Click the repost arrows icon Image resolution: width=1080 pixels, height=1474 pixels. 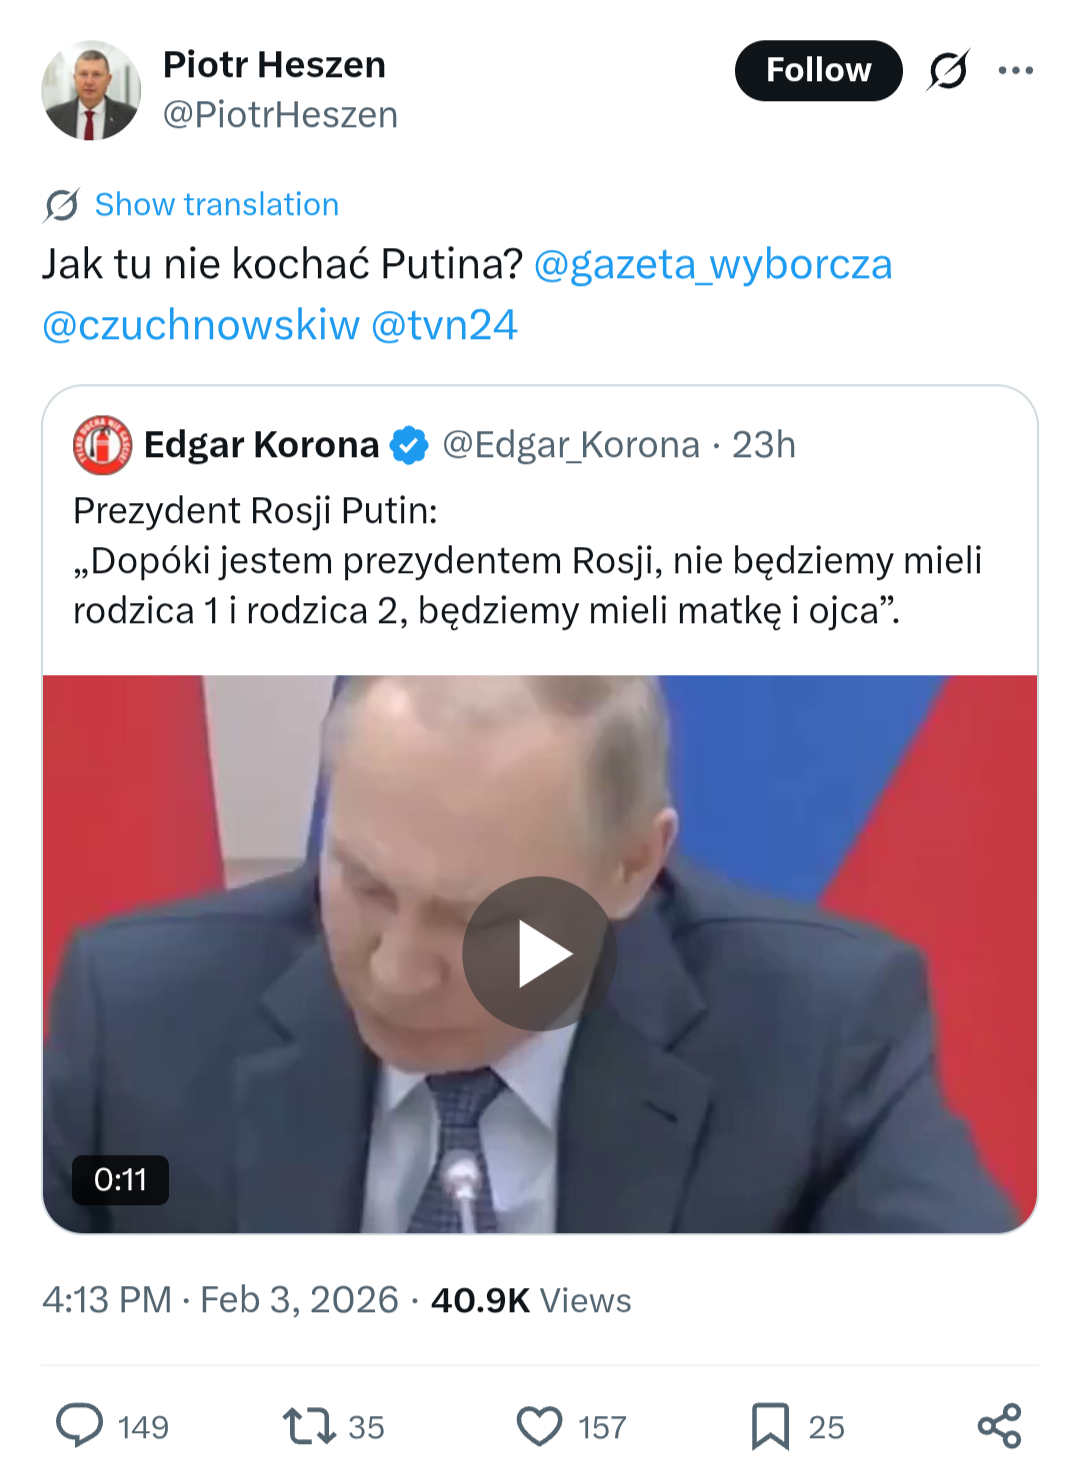click(309, 1426)
